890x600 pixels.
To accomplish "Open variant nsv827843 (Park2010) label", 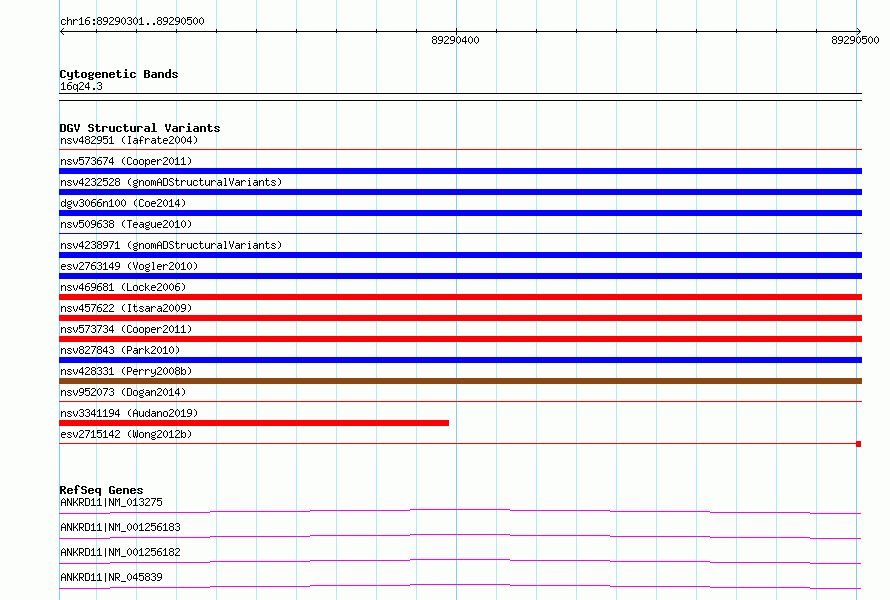I will click(x=120, y=350).
